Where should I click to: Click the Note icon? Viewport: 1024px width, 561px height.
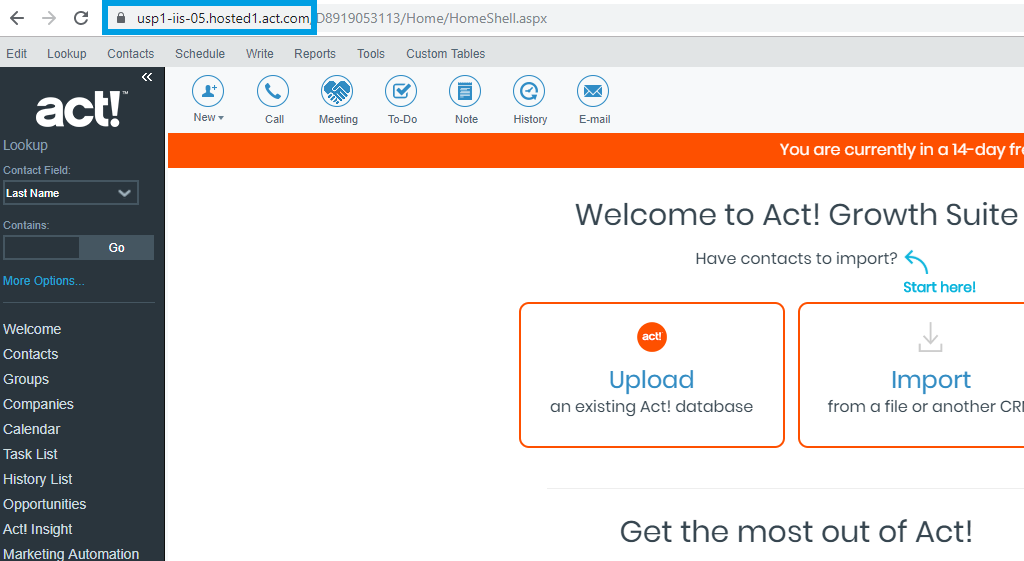pyautogui.click(x=465, y=92)
